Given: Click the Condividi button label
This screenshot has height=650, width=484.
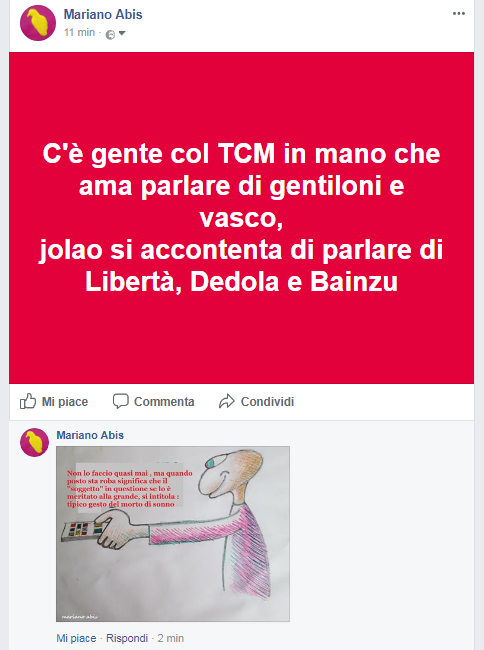Looking at the screenshot, I should tap(267, 402).
